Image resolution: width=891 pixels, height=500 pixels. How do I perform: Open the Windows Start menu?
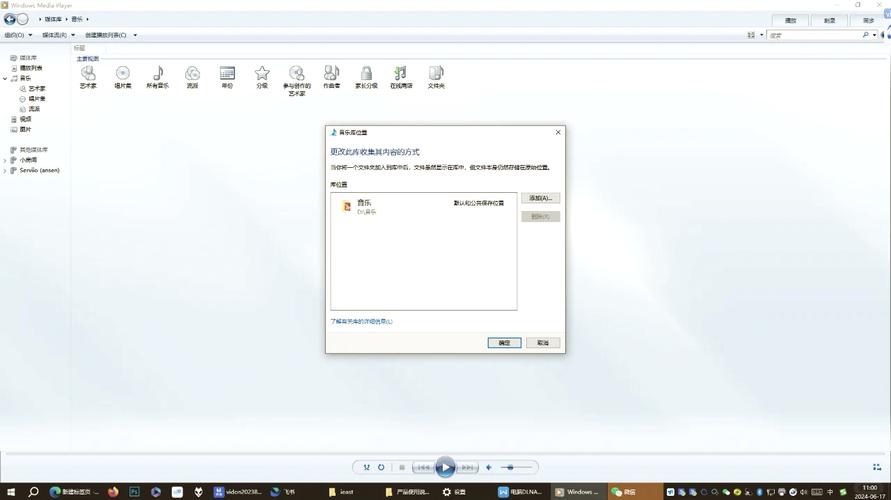[x=11, y=492]
